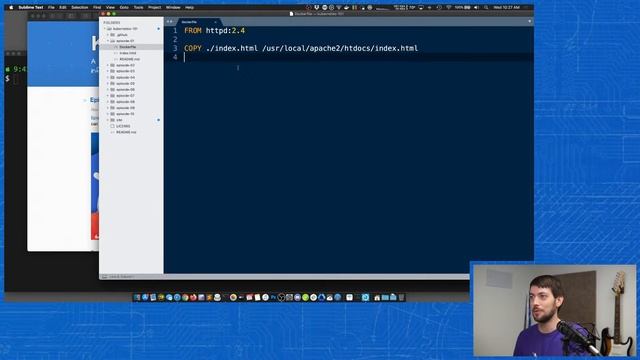Open the root README.md file in sidebar

tap(126, 132)
